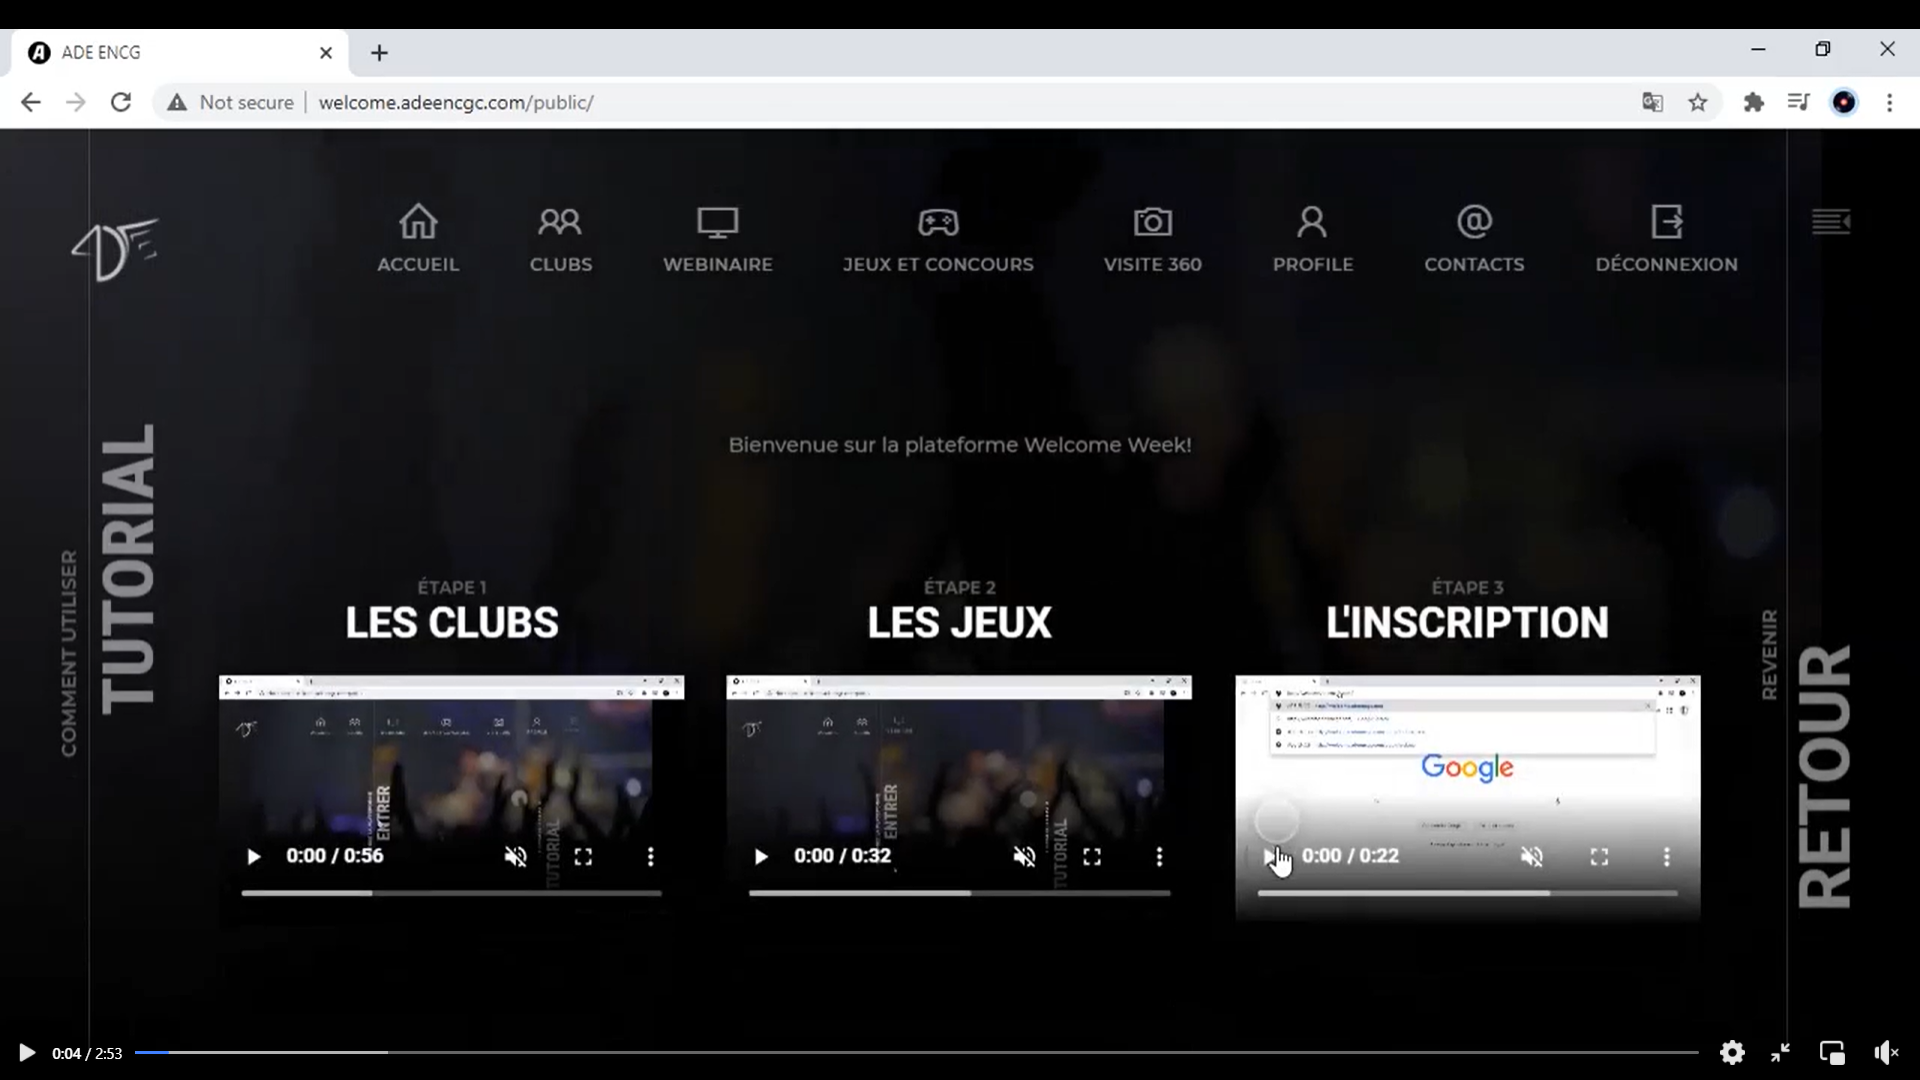This screenshot has height=1080, width=1920.
Task: Open the Clubs section icon
Action: pyautogui.click(x=560, y=222)
